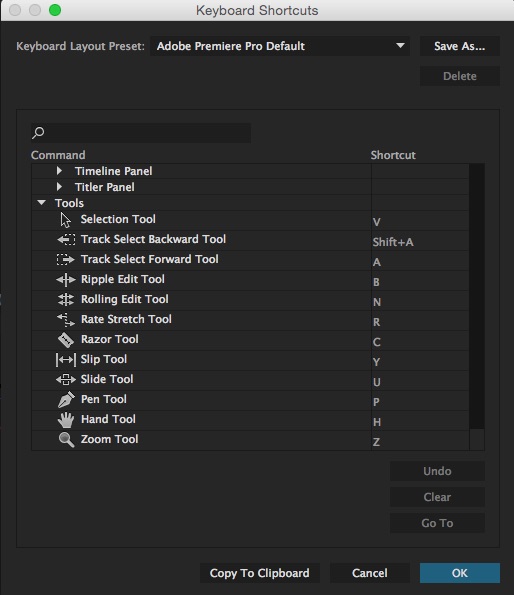
Task: Expand the Titler Panel group
Action: pyautogui.click(x=59, y=187)
